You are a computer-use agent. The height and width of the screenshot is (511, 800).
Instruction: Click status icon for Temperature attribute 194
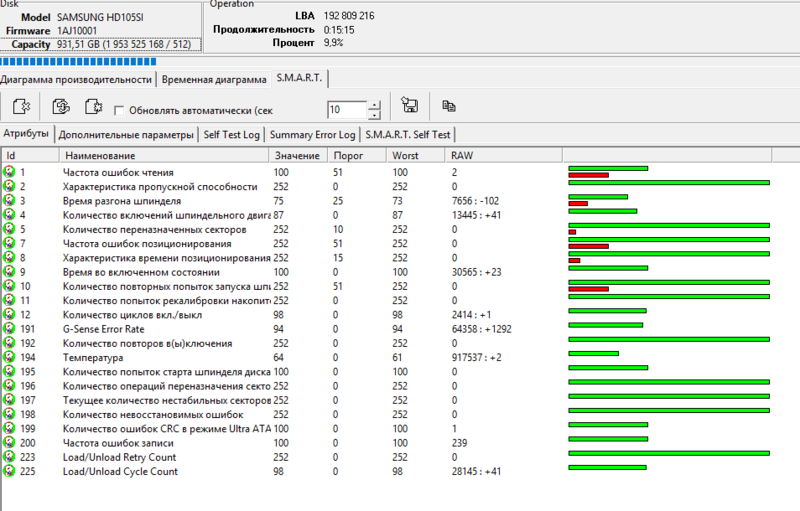pyautogui.click(x=10, y=357)
